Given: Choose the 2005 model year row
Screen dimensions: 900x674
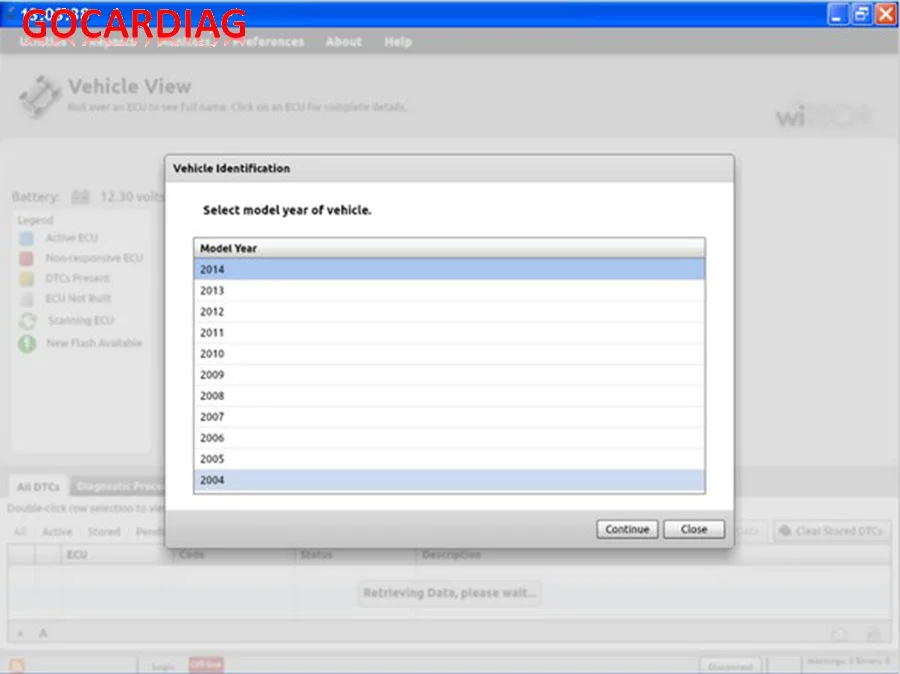Looking at the screenshot, I should coord(449,459).
